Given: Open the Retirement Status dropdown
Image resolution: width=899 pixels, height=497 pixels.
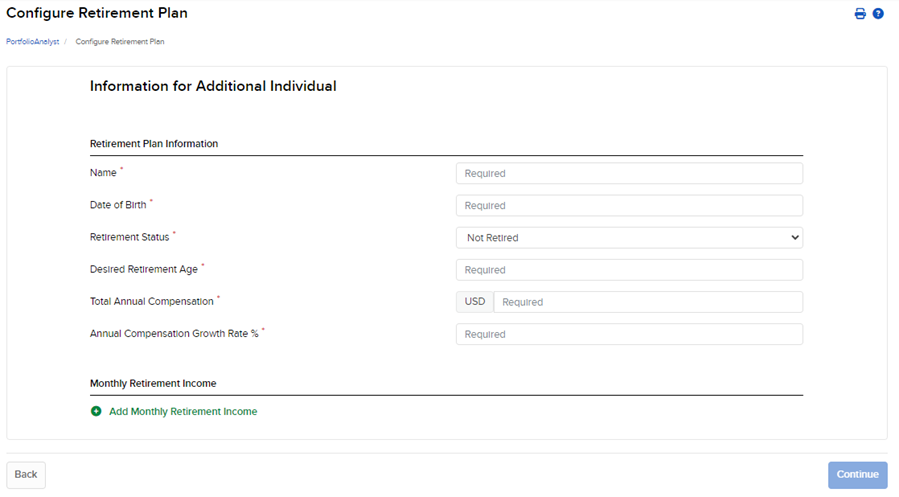Looking at the screenshot, I should pyautogui.click(x=629, y=238).
